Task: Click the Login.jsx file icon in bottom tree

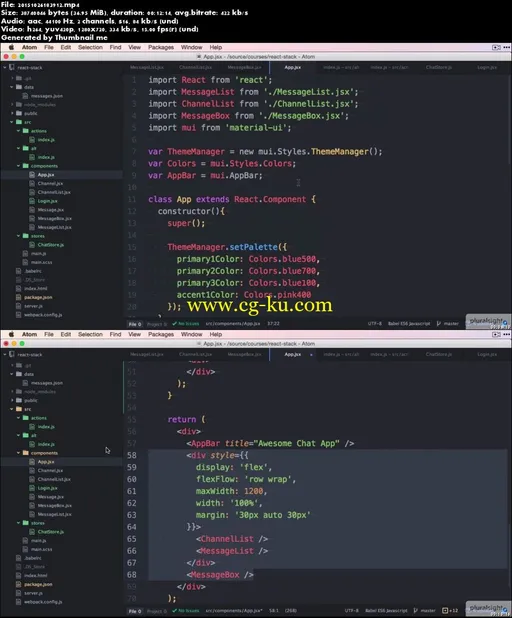Action: [x=32, y=488]
